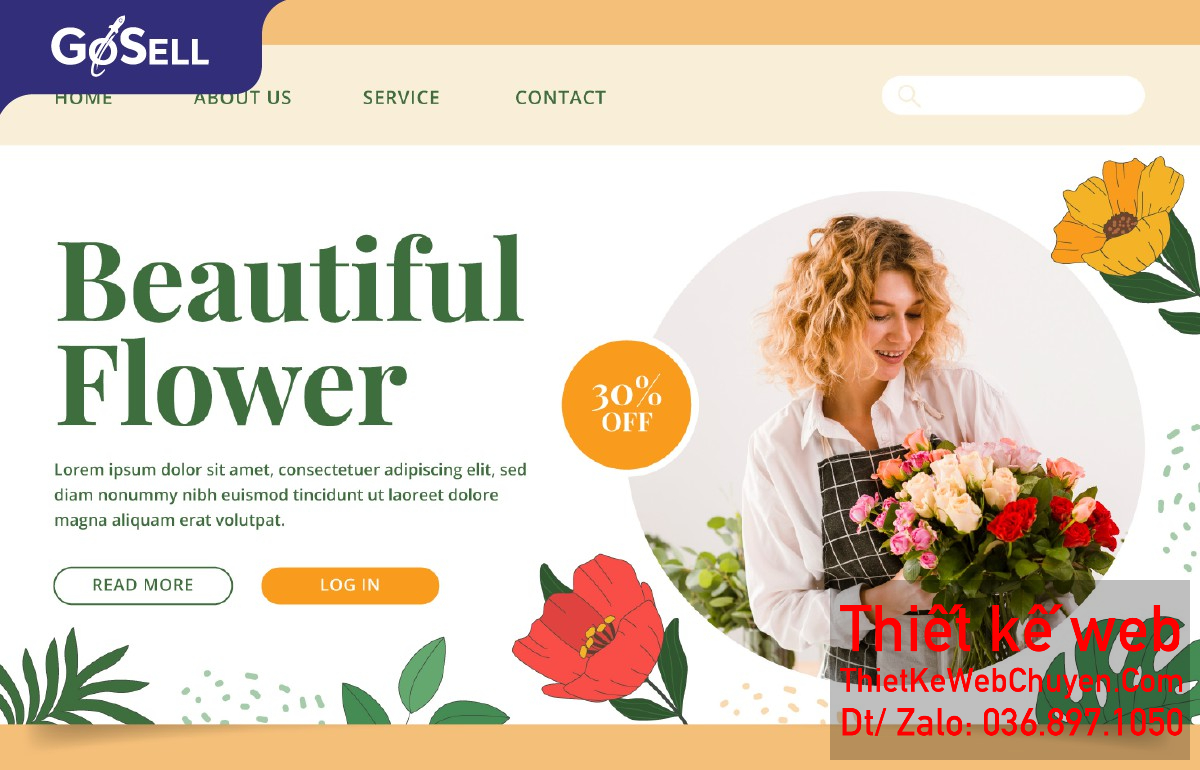Go to the ABOUT US page

coord(243,98)
